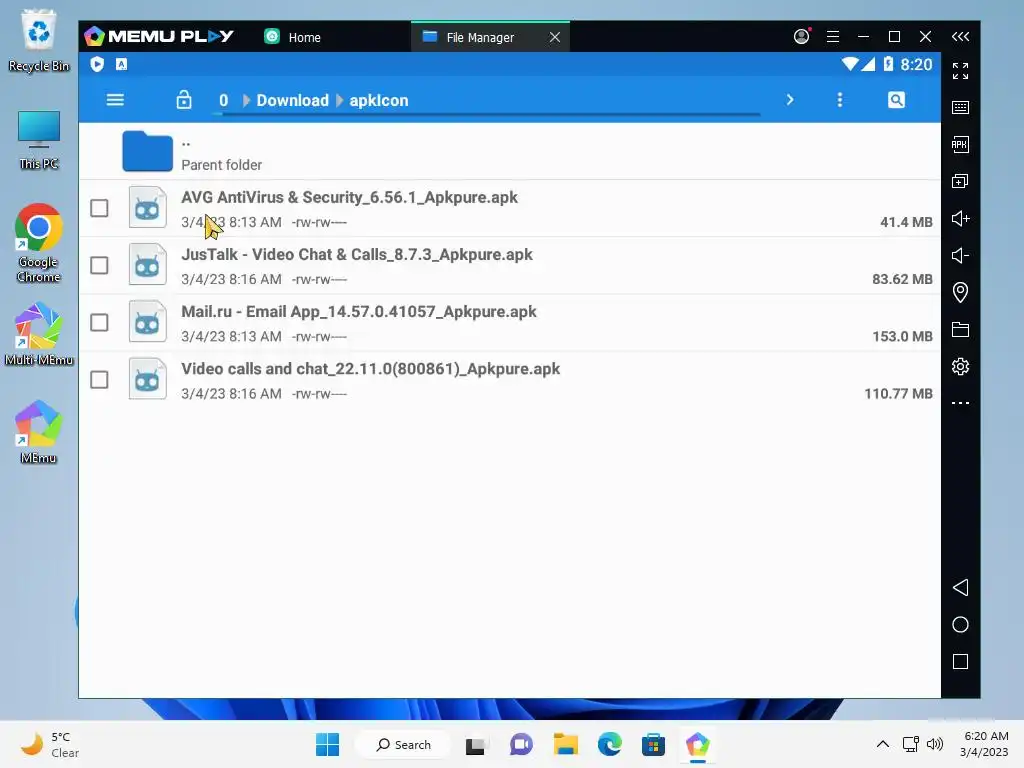
Task: Click the lock icon in the path bar
Action: pos(184,100)
